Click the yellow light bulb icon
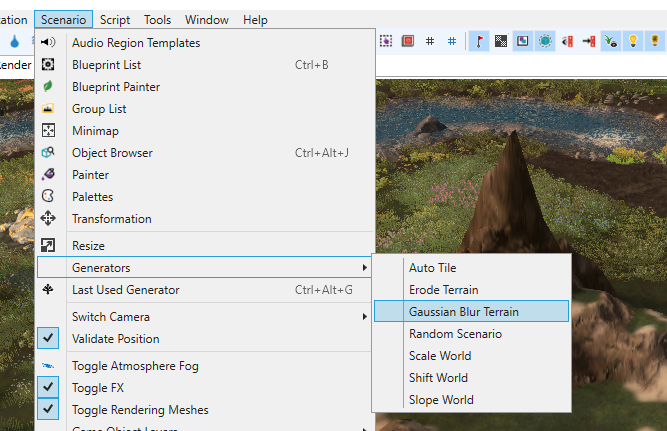 coord(633,41)
